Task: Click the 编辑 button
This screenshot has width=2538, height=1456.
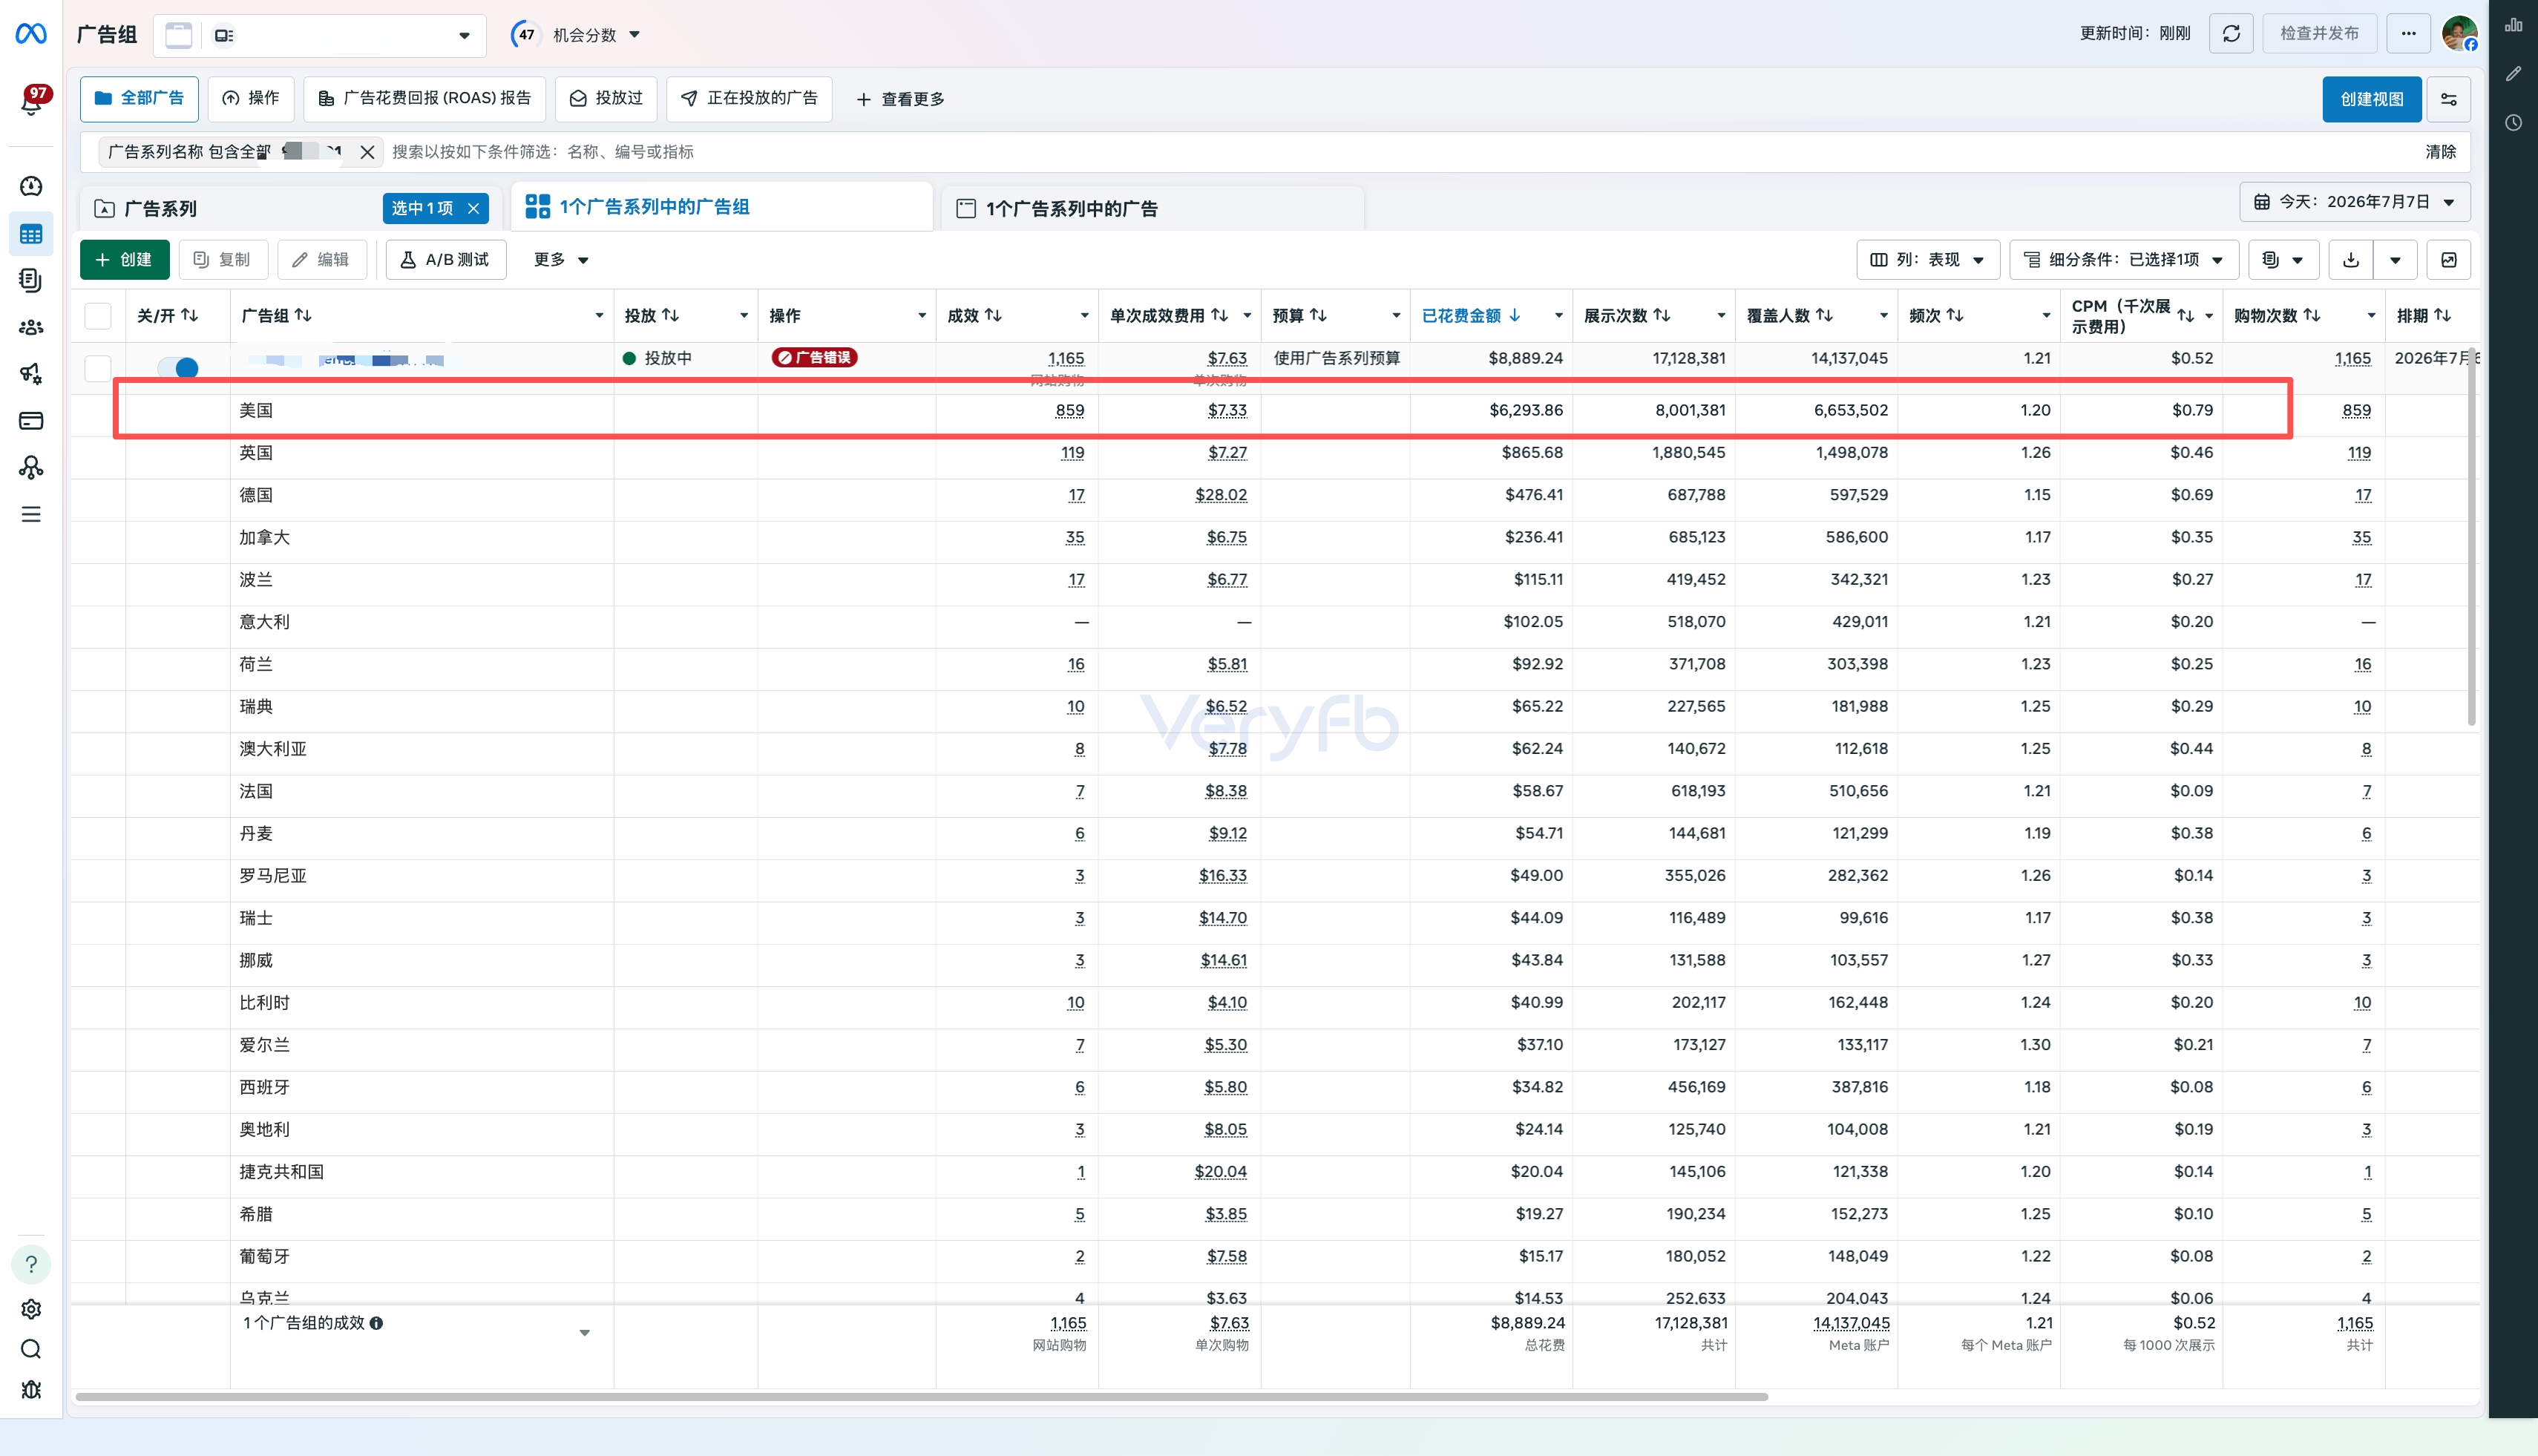Action: coord(321,260)
